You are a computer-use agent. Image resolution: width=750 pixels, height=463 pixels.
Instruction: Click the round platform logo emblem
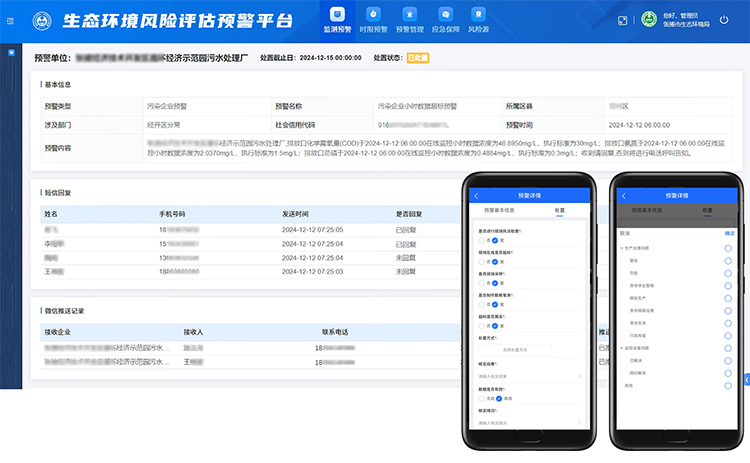[42, 21]
